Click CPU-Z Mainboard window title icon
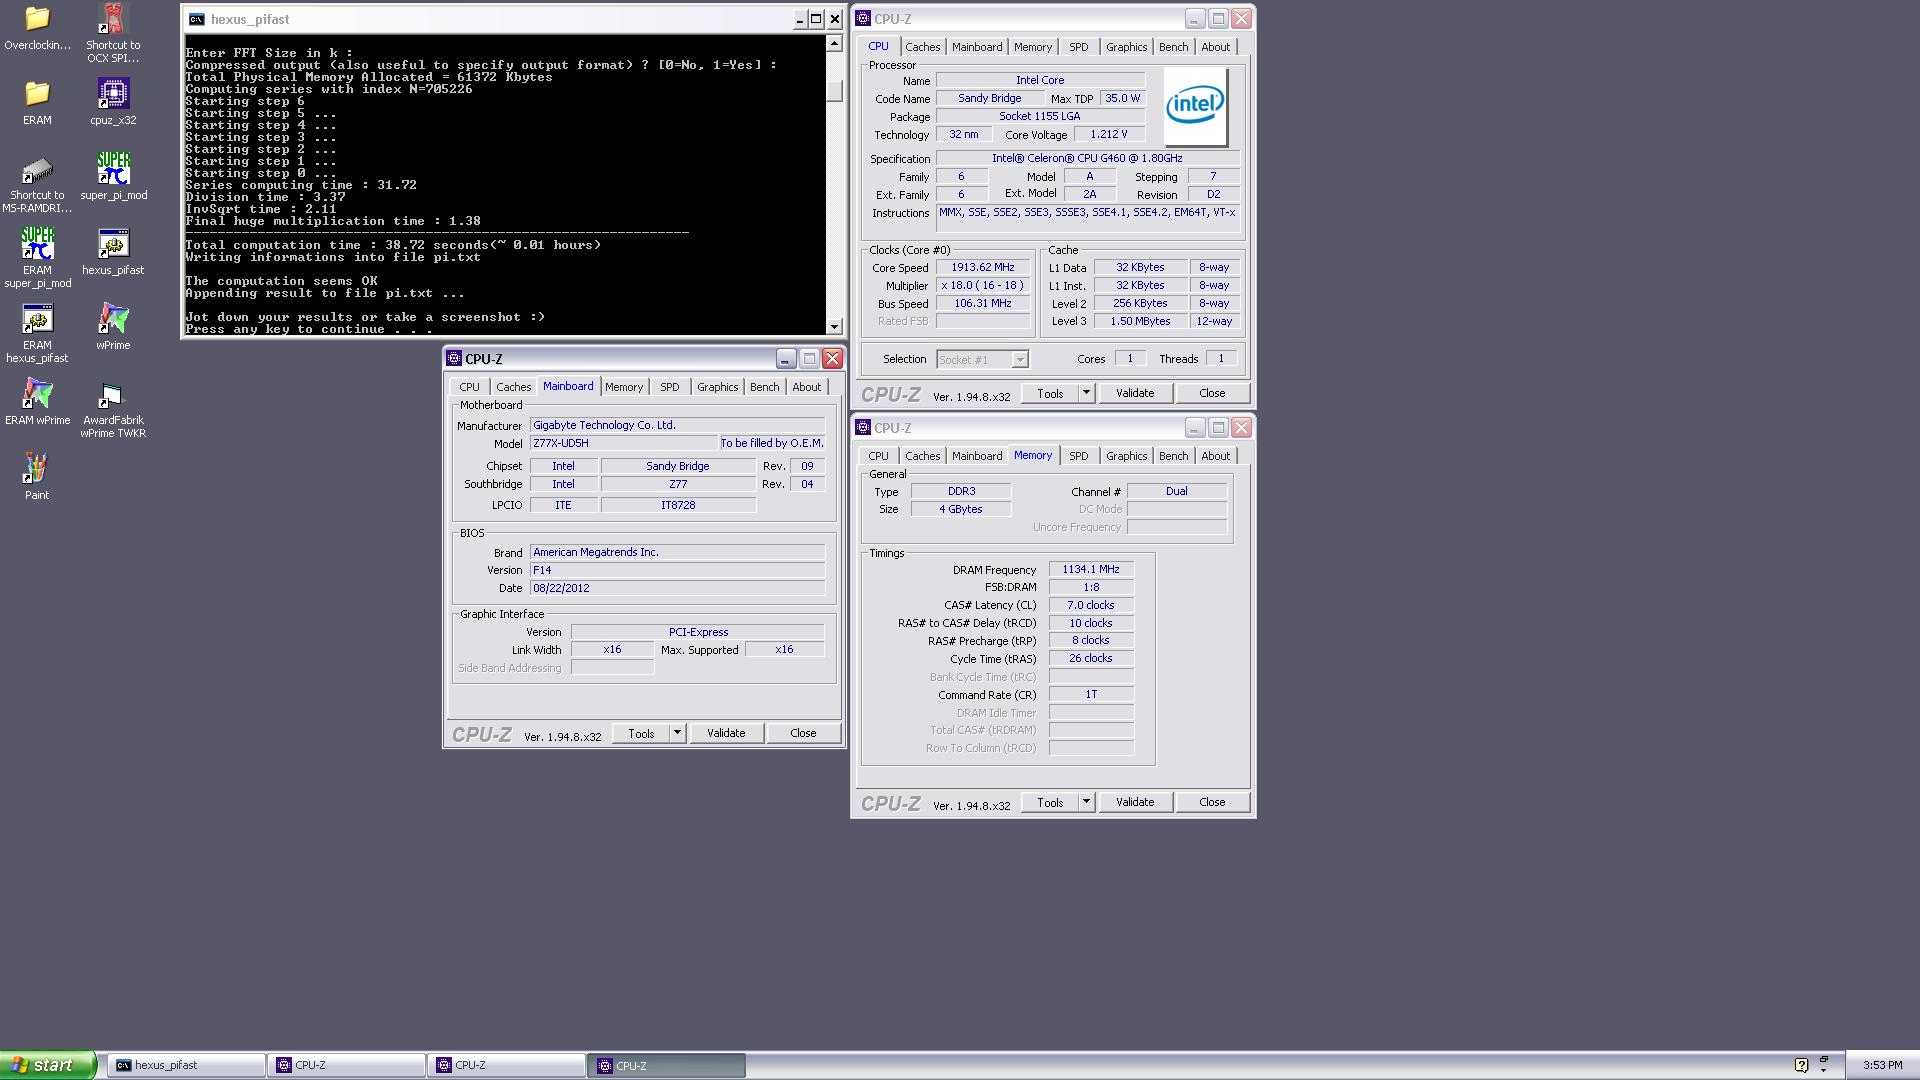This screenshot has width=1920, height=1080. 454,358
